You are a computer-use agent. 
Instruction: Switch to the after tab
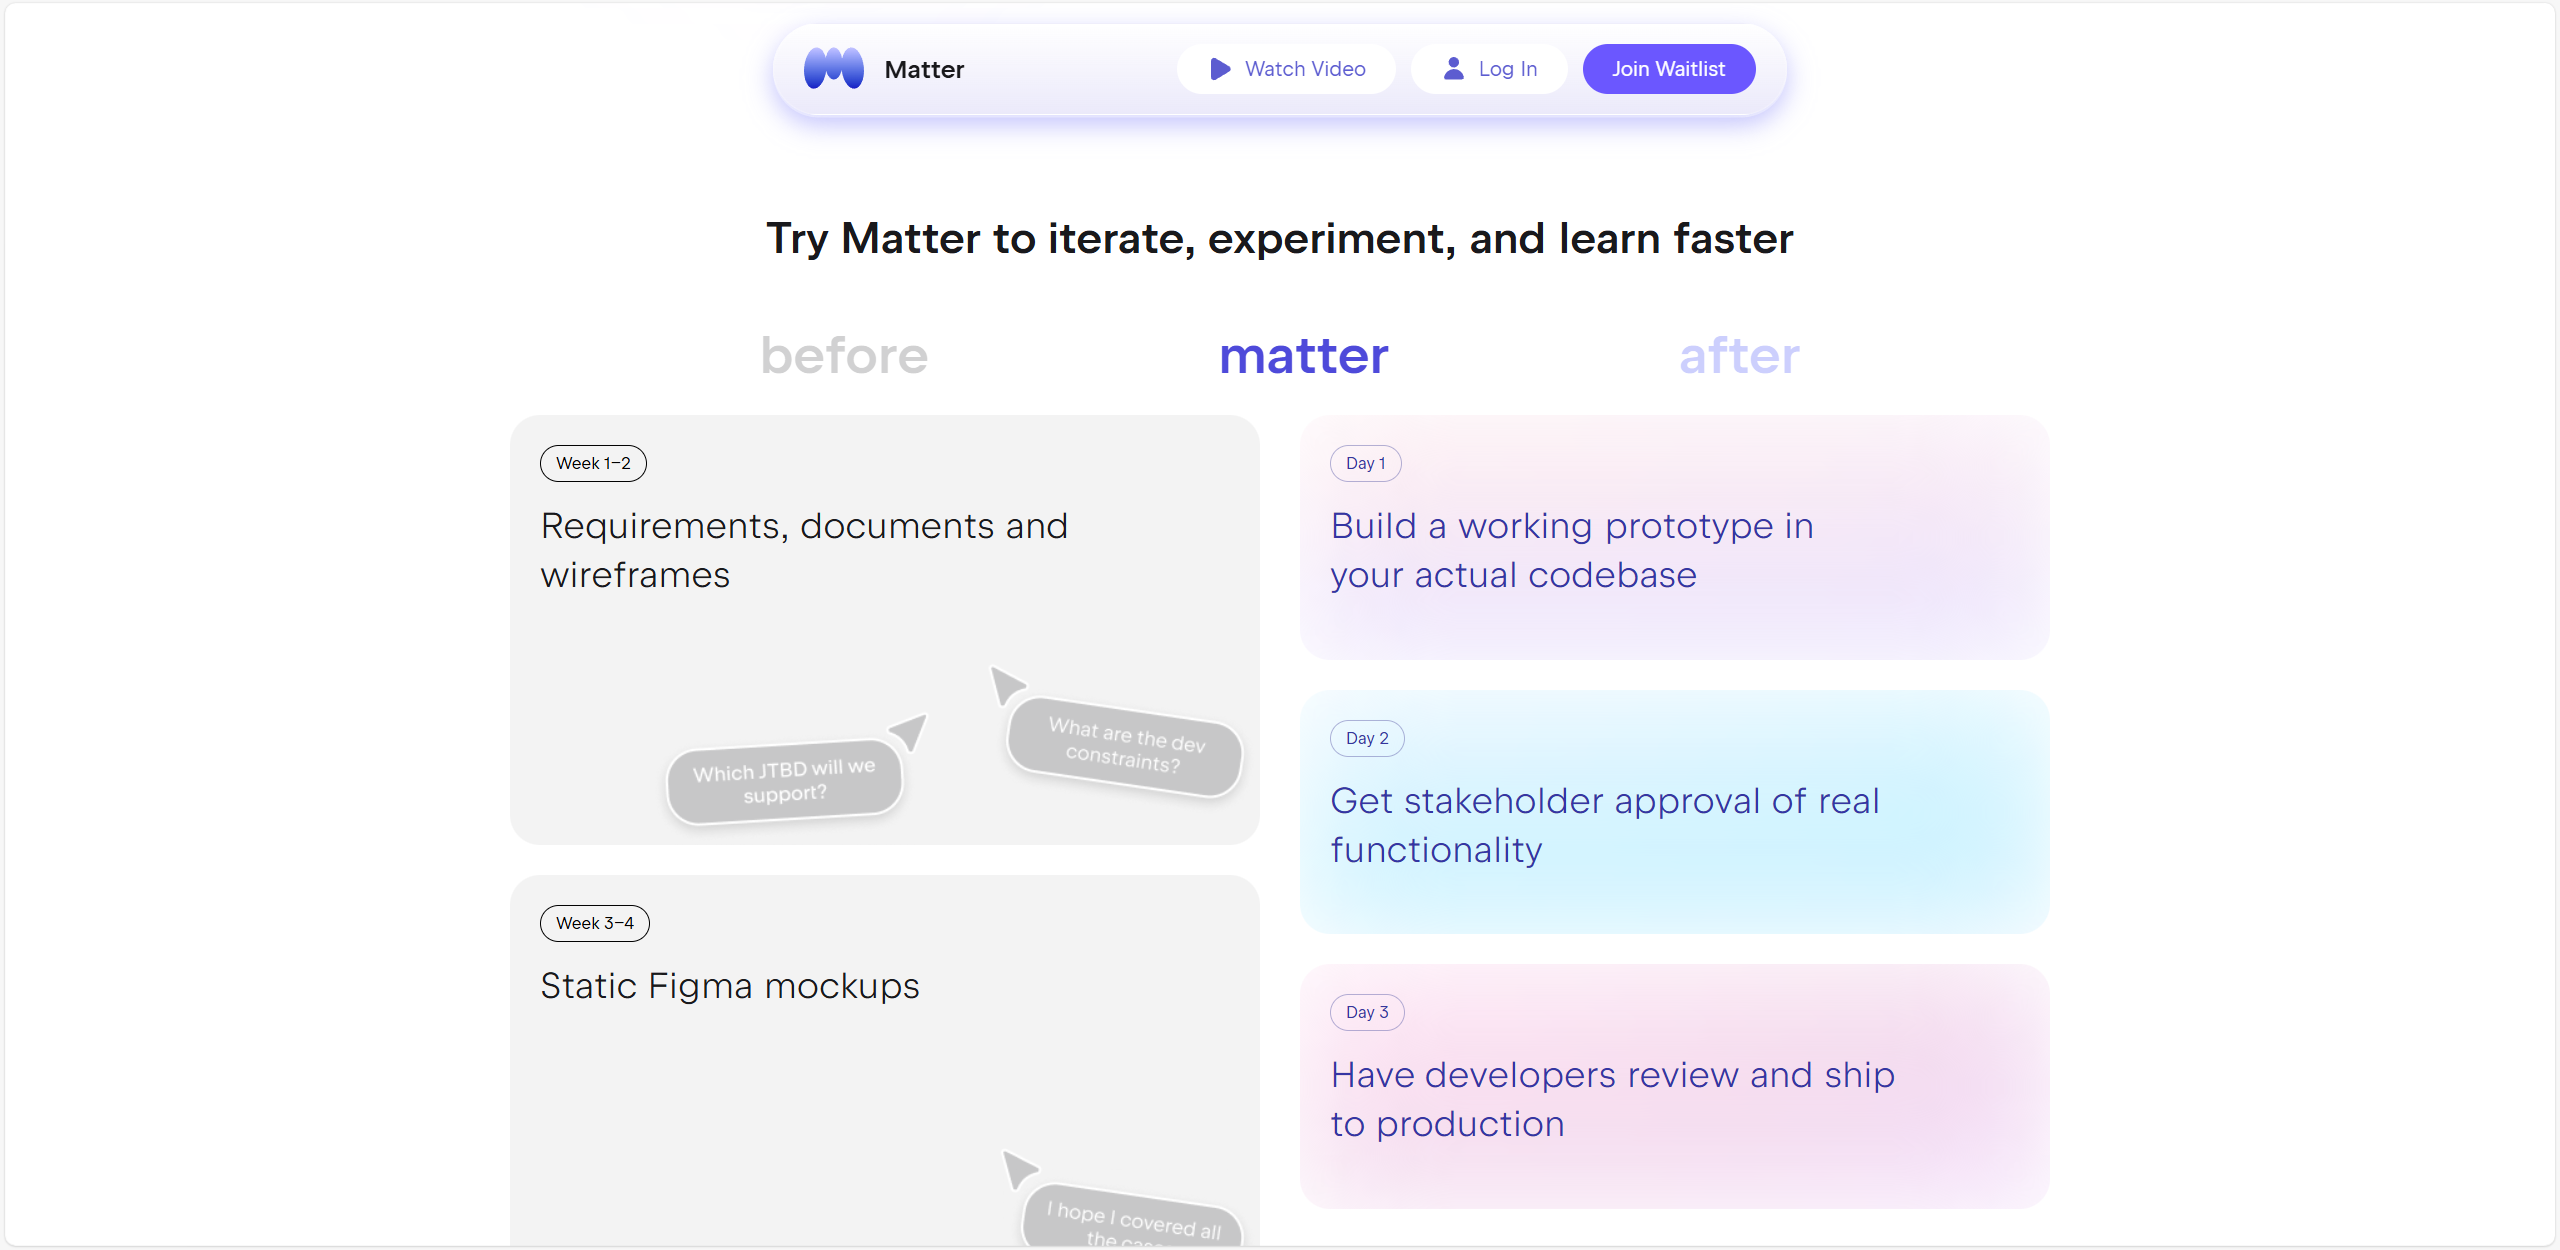tap(1739, 356)
